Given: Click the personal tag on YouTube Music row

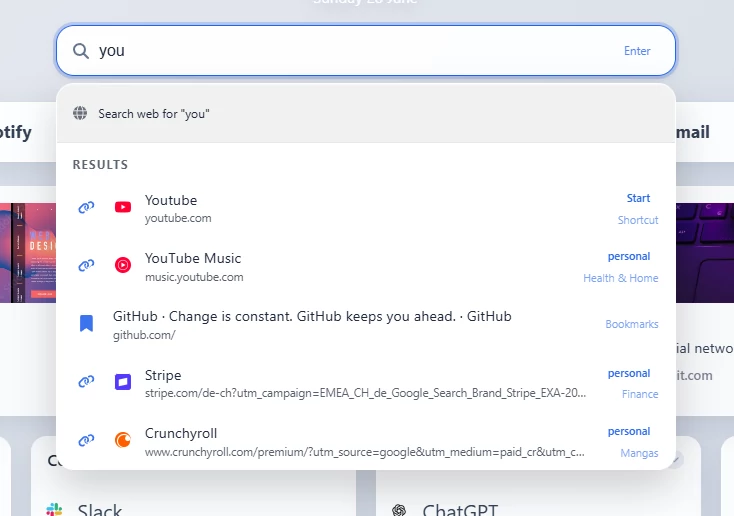Looking at the screenshot, I should (x=629, y=257).
